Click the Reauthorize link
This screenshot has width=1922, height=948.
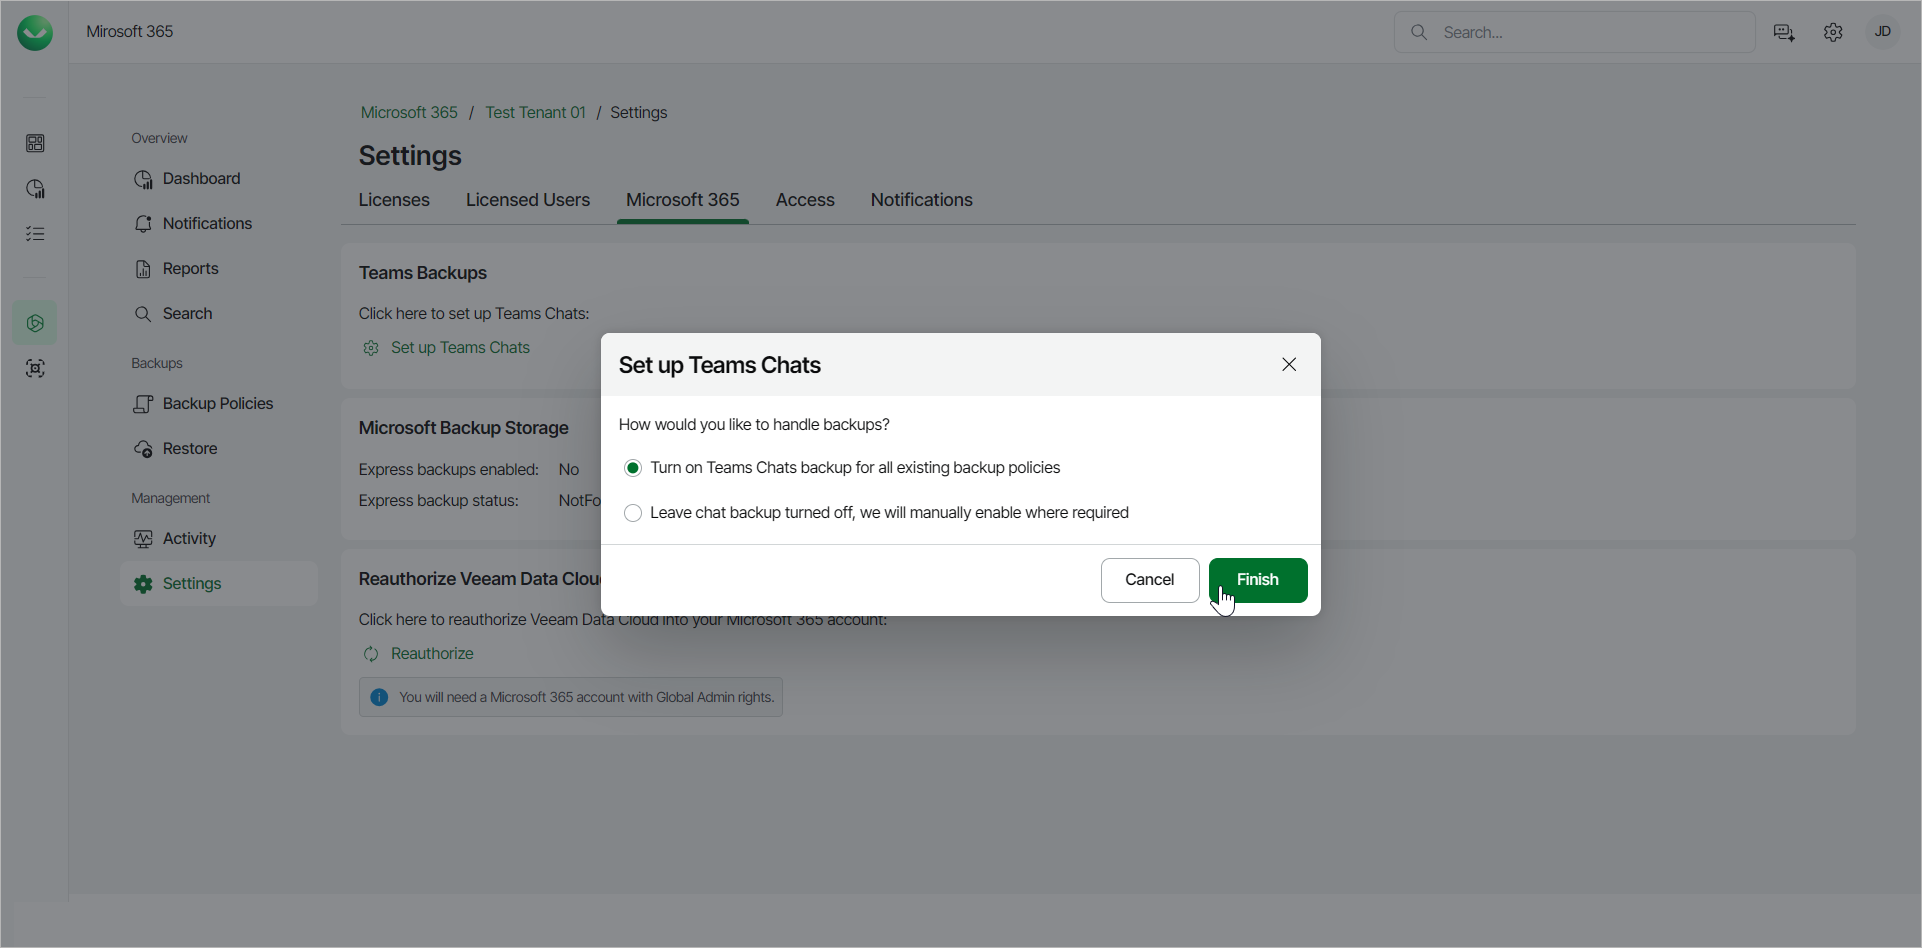[x=432, y=654]
